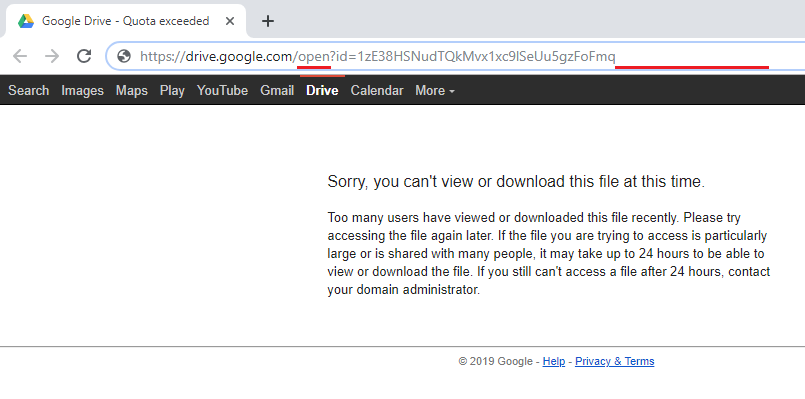This screenshot has height=399, width=805.
Task: Open Search in Google bar
Action: (29, 90)
